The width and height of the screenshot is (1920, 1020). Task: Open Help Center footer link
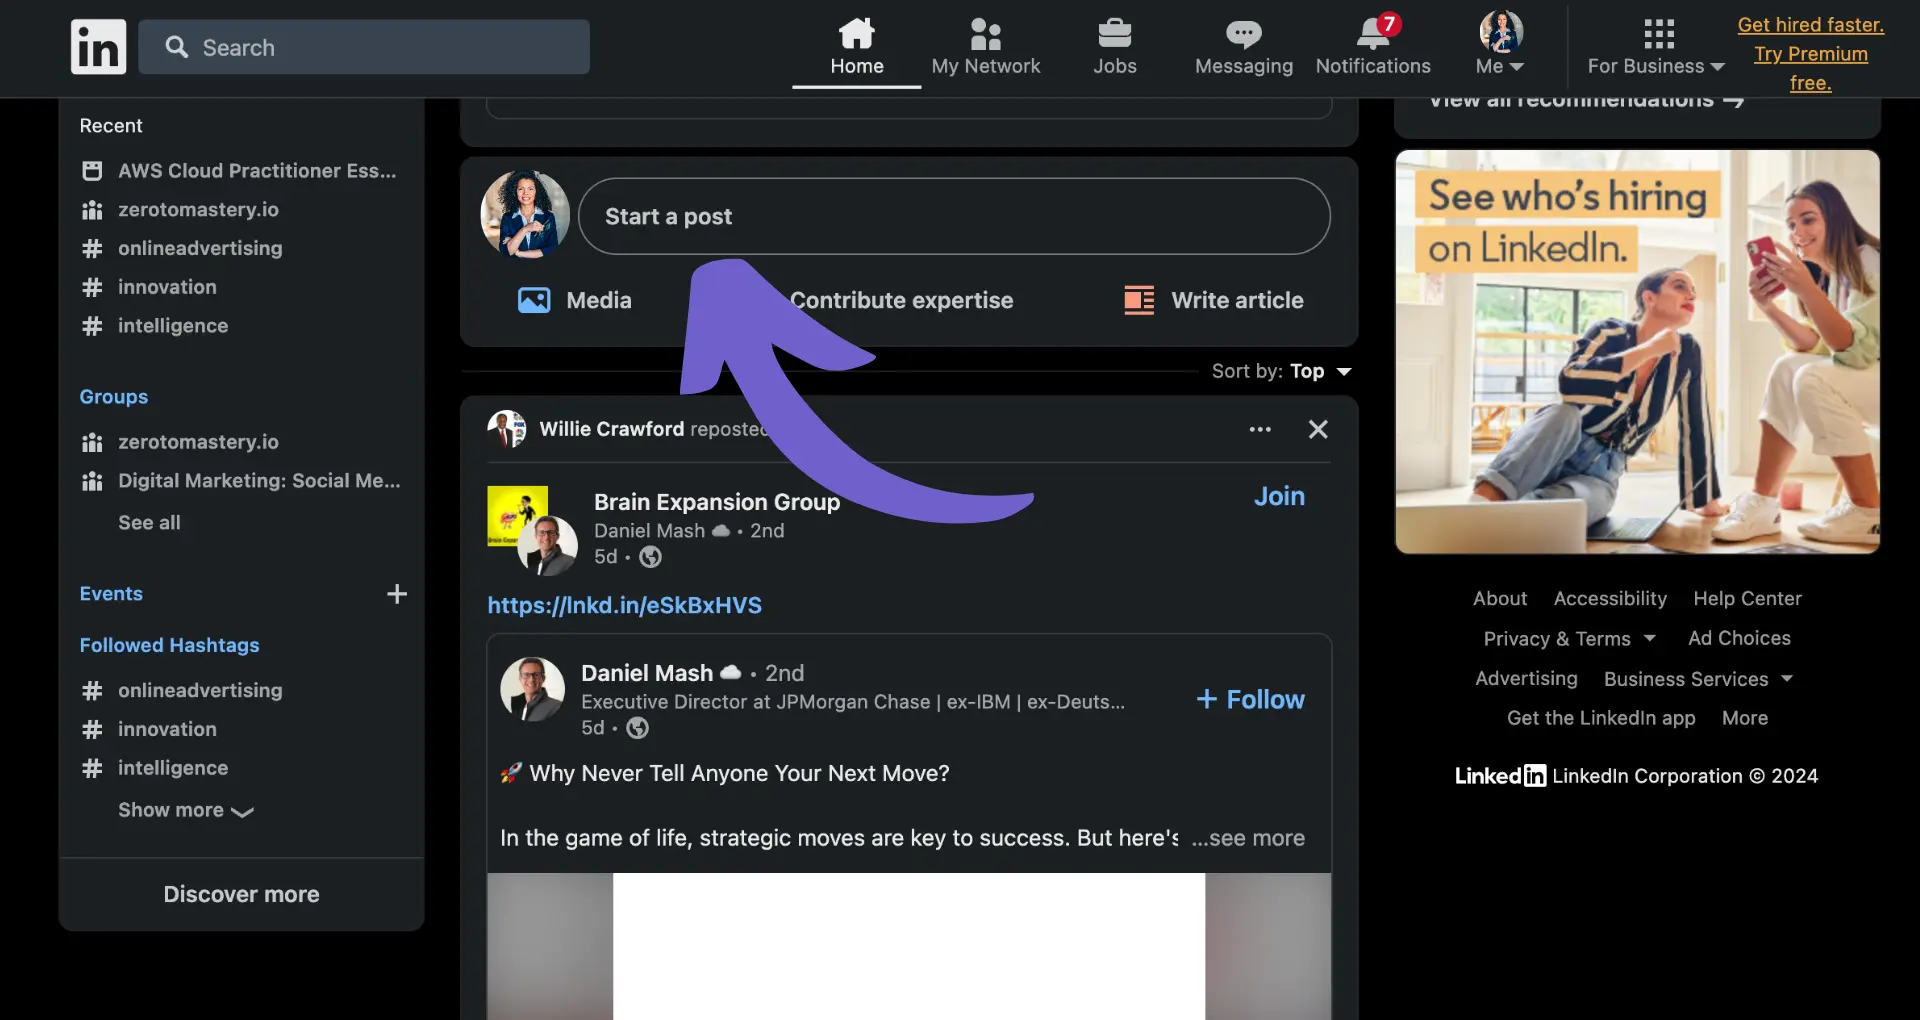[x=1747, y=598]
